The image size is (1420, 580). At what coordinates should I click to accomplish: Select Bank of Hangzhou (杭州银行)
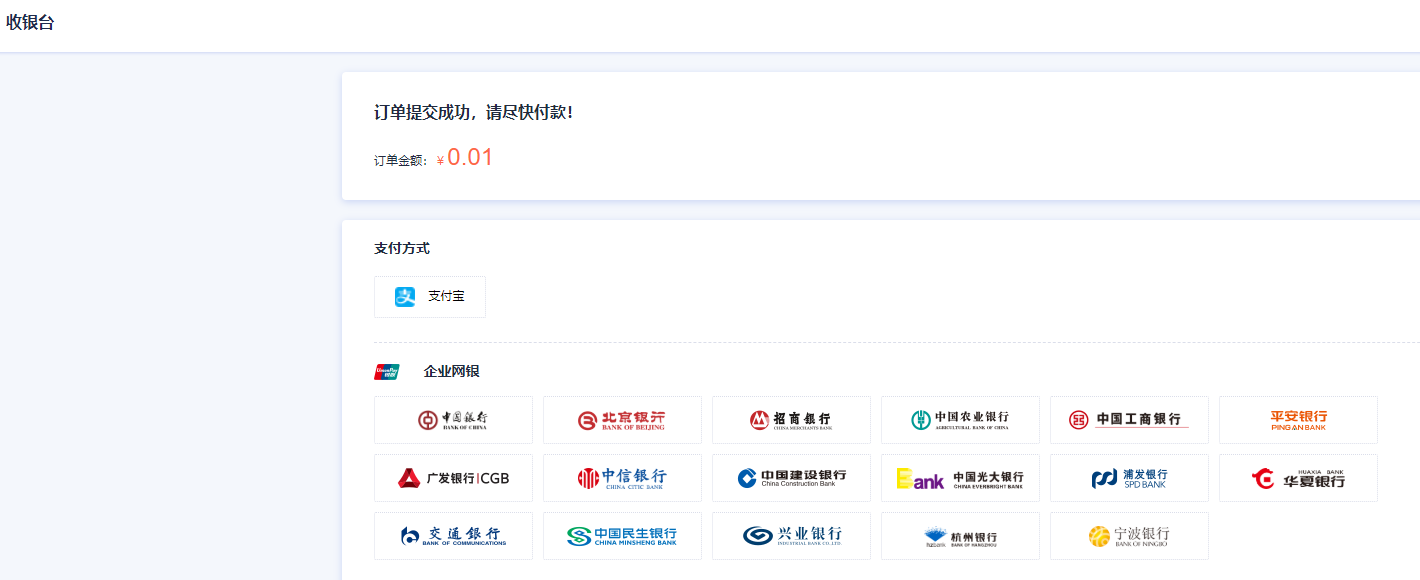tap(960, 536)
